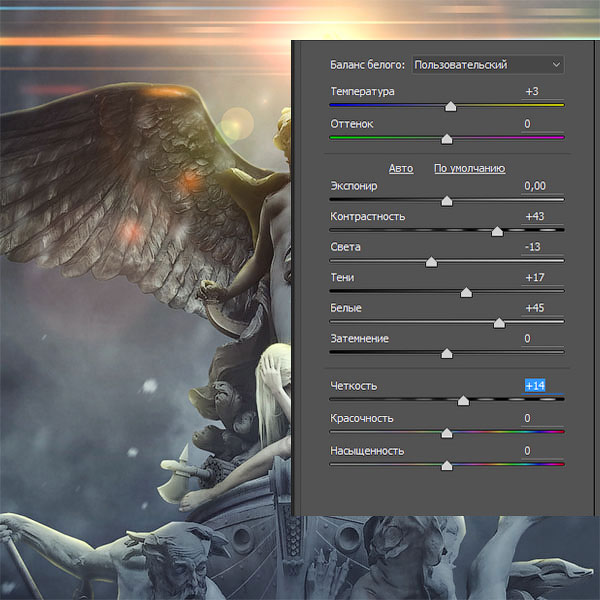The height and width of the screenshot is (600, 600).
Task: Click the Контрастность value field +43
Action: point(542,217)
